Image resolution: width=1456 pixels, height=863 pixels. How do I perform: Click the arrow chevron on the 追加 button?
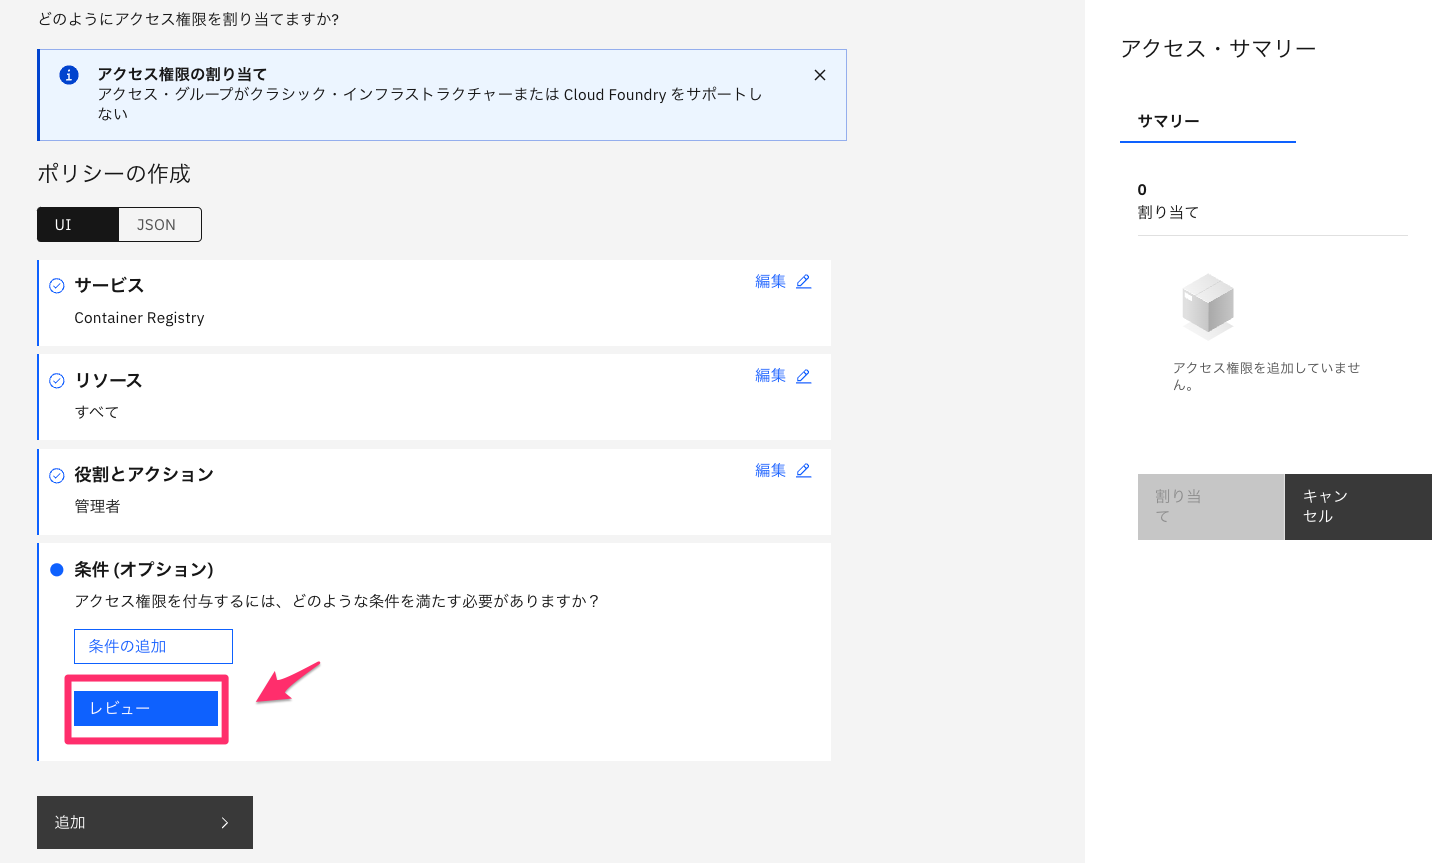pyautogui.click(x=225, y=822)
